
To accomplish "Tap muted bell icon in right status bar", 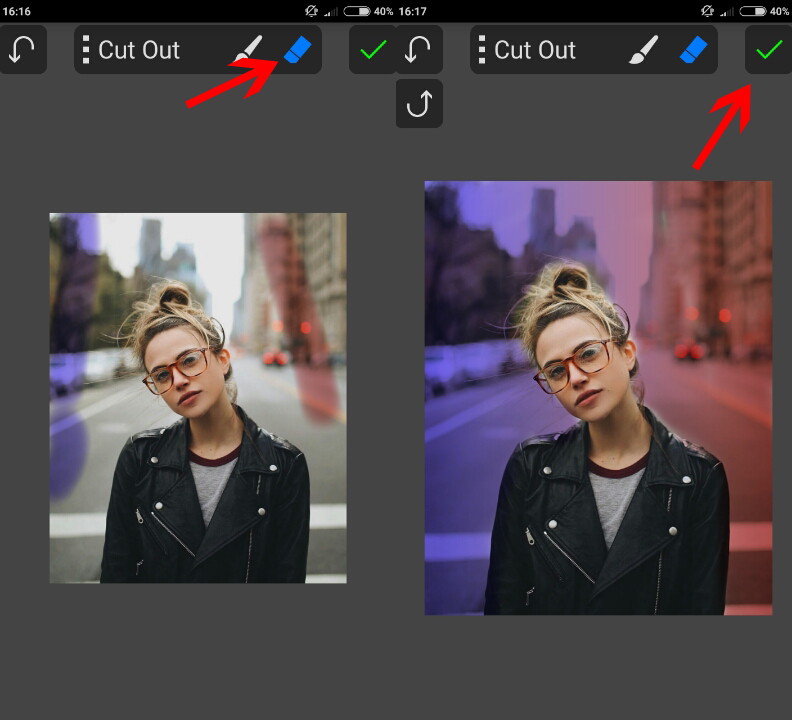I will click(x=708, y=11).
